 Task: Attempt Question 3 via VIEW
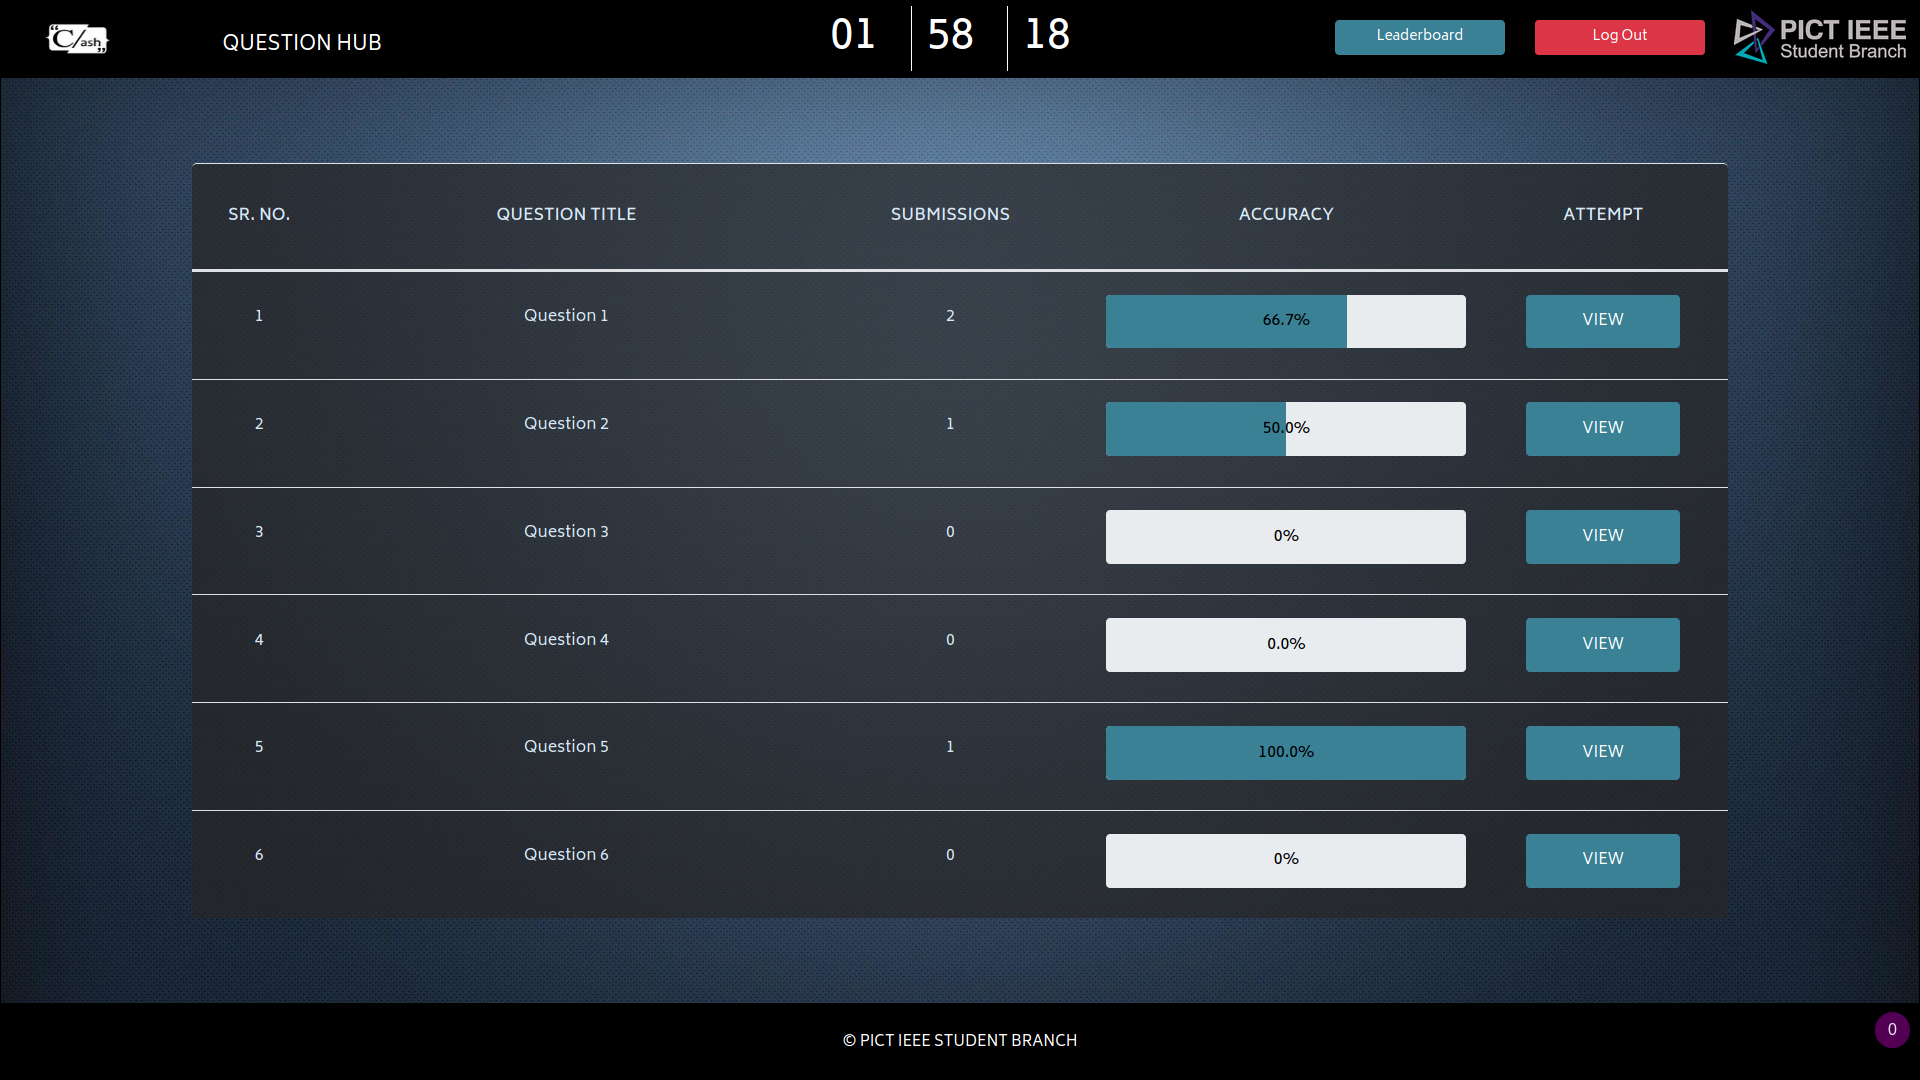coord(1602,537)
